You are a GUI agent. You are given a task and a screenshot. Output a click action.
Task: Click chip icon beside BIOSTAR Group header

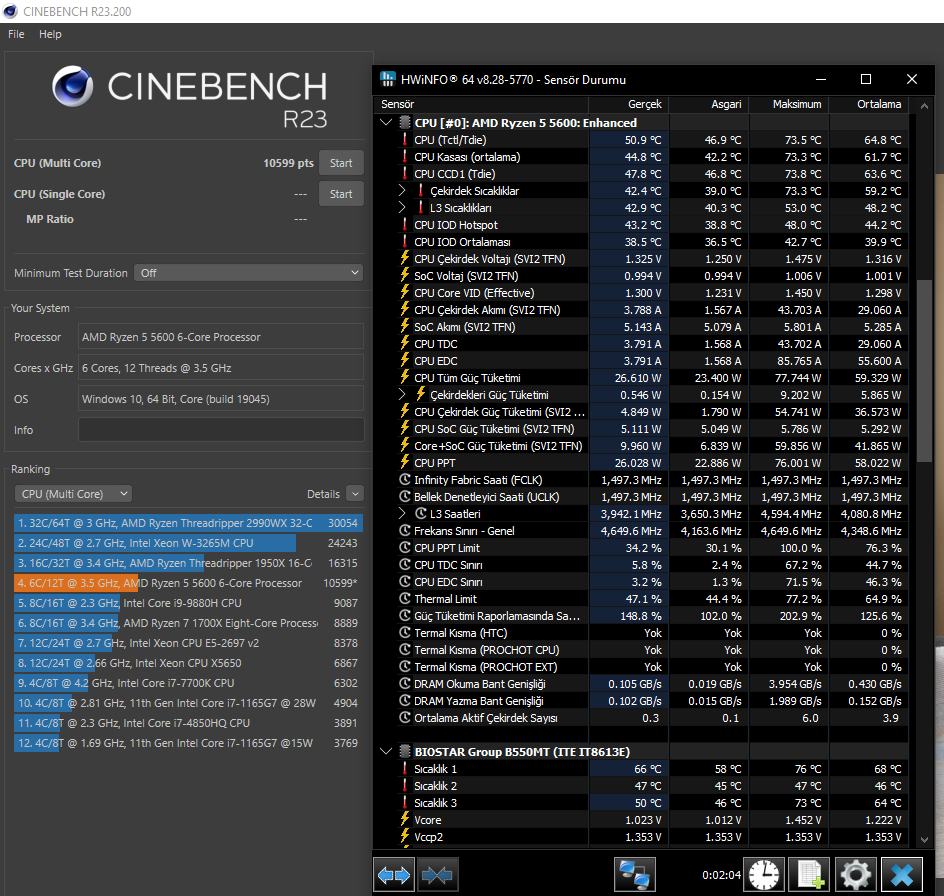pos(405,751)
